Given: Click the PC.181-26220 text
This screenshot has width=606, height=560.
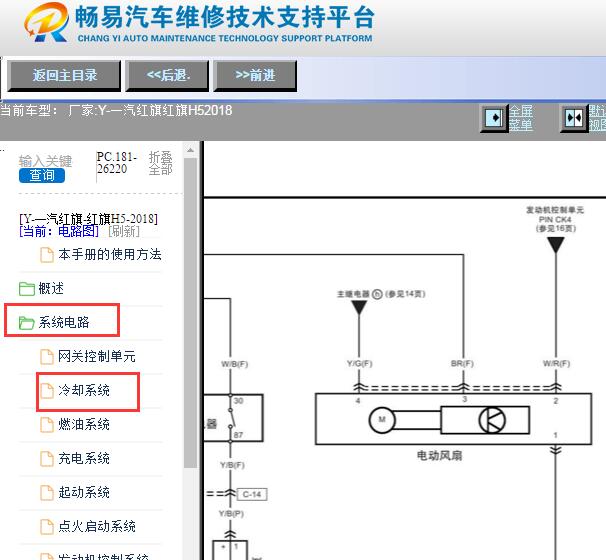Looking at the screenshot, I should tap(117, 163).
